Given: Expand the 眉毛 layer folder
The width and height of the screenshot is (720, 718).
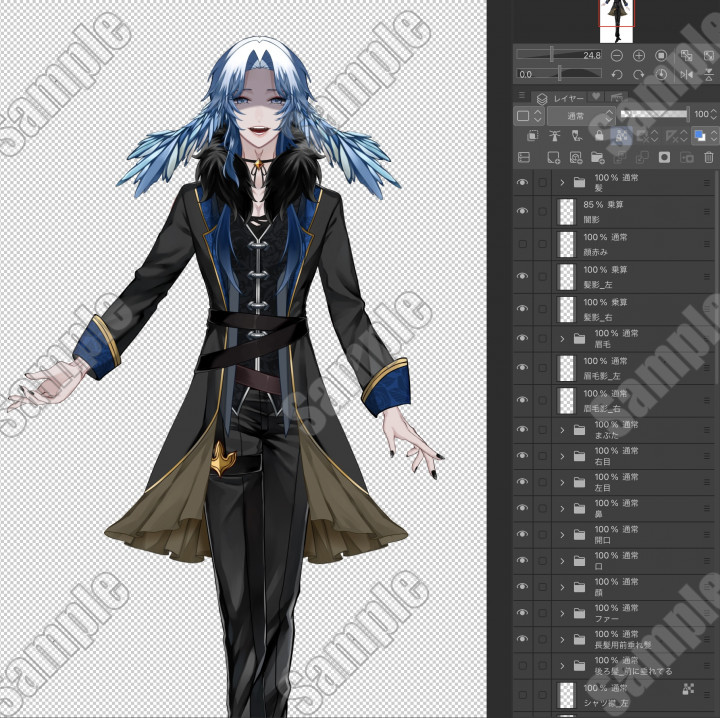Looking at the screenshot, I should coord(562,339).
